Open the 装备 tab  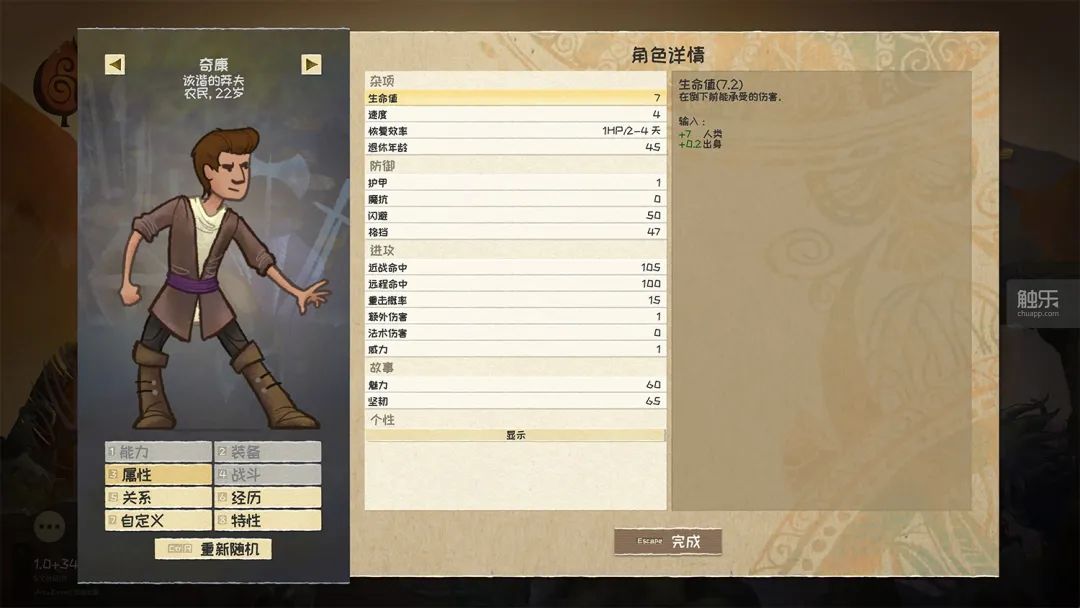(x=268, y=452)
